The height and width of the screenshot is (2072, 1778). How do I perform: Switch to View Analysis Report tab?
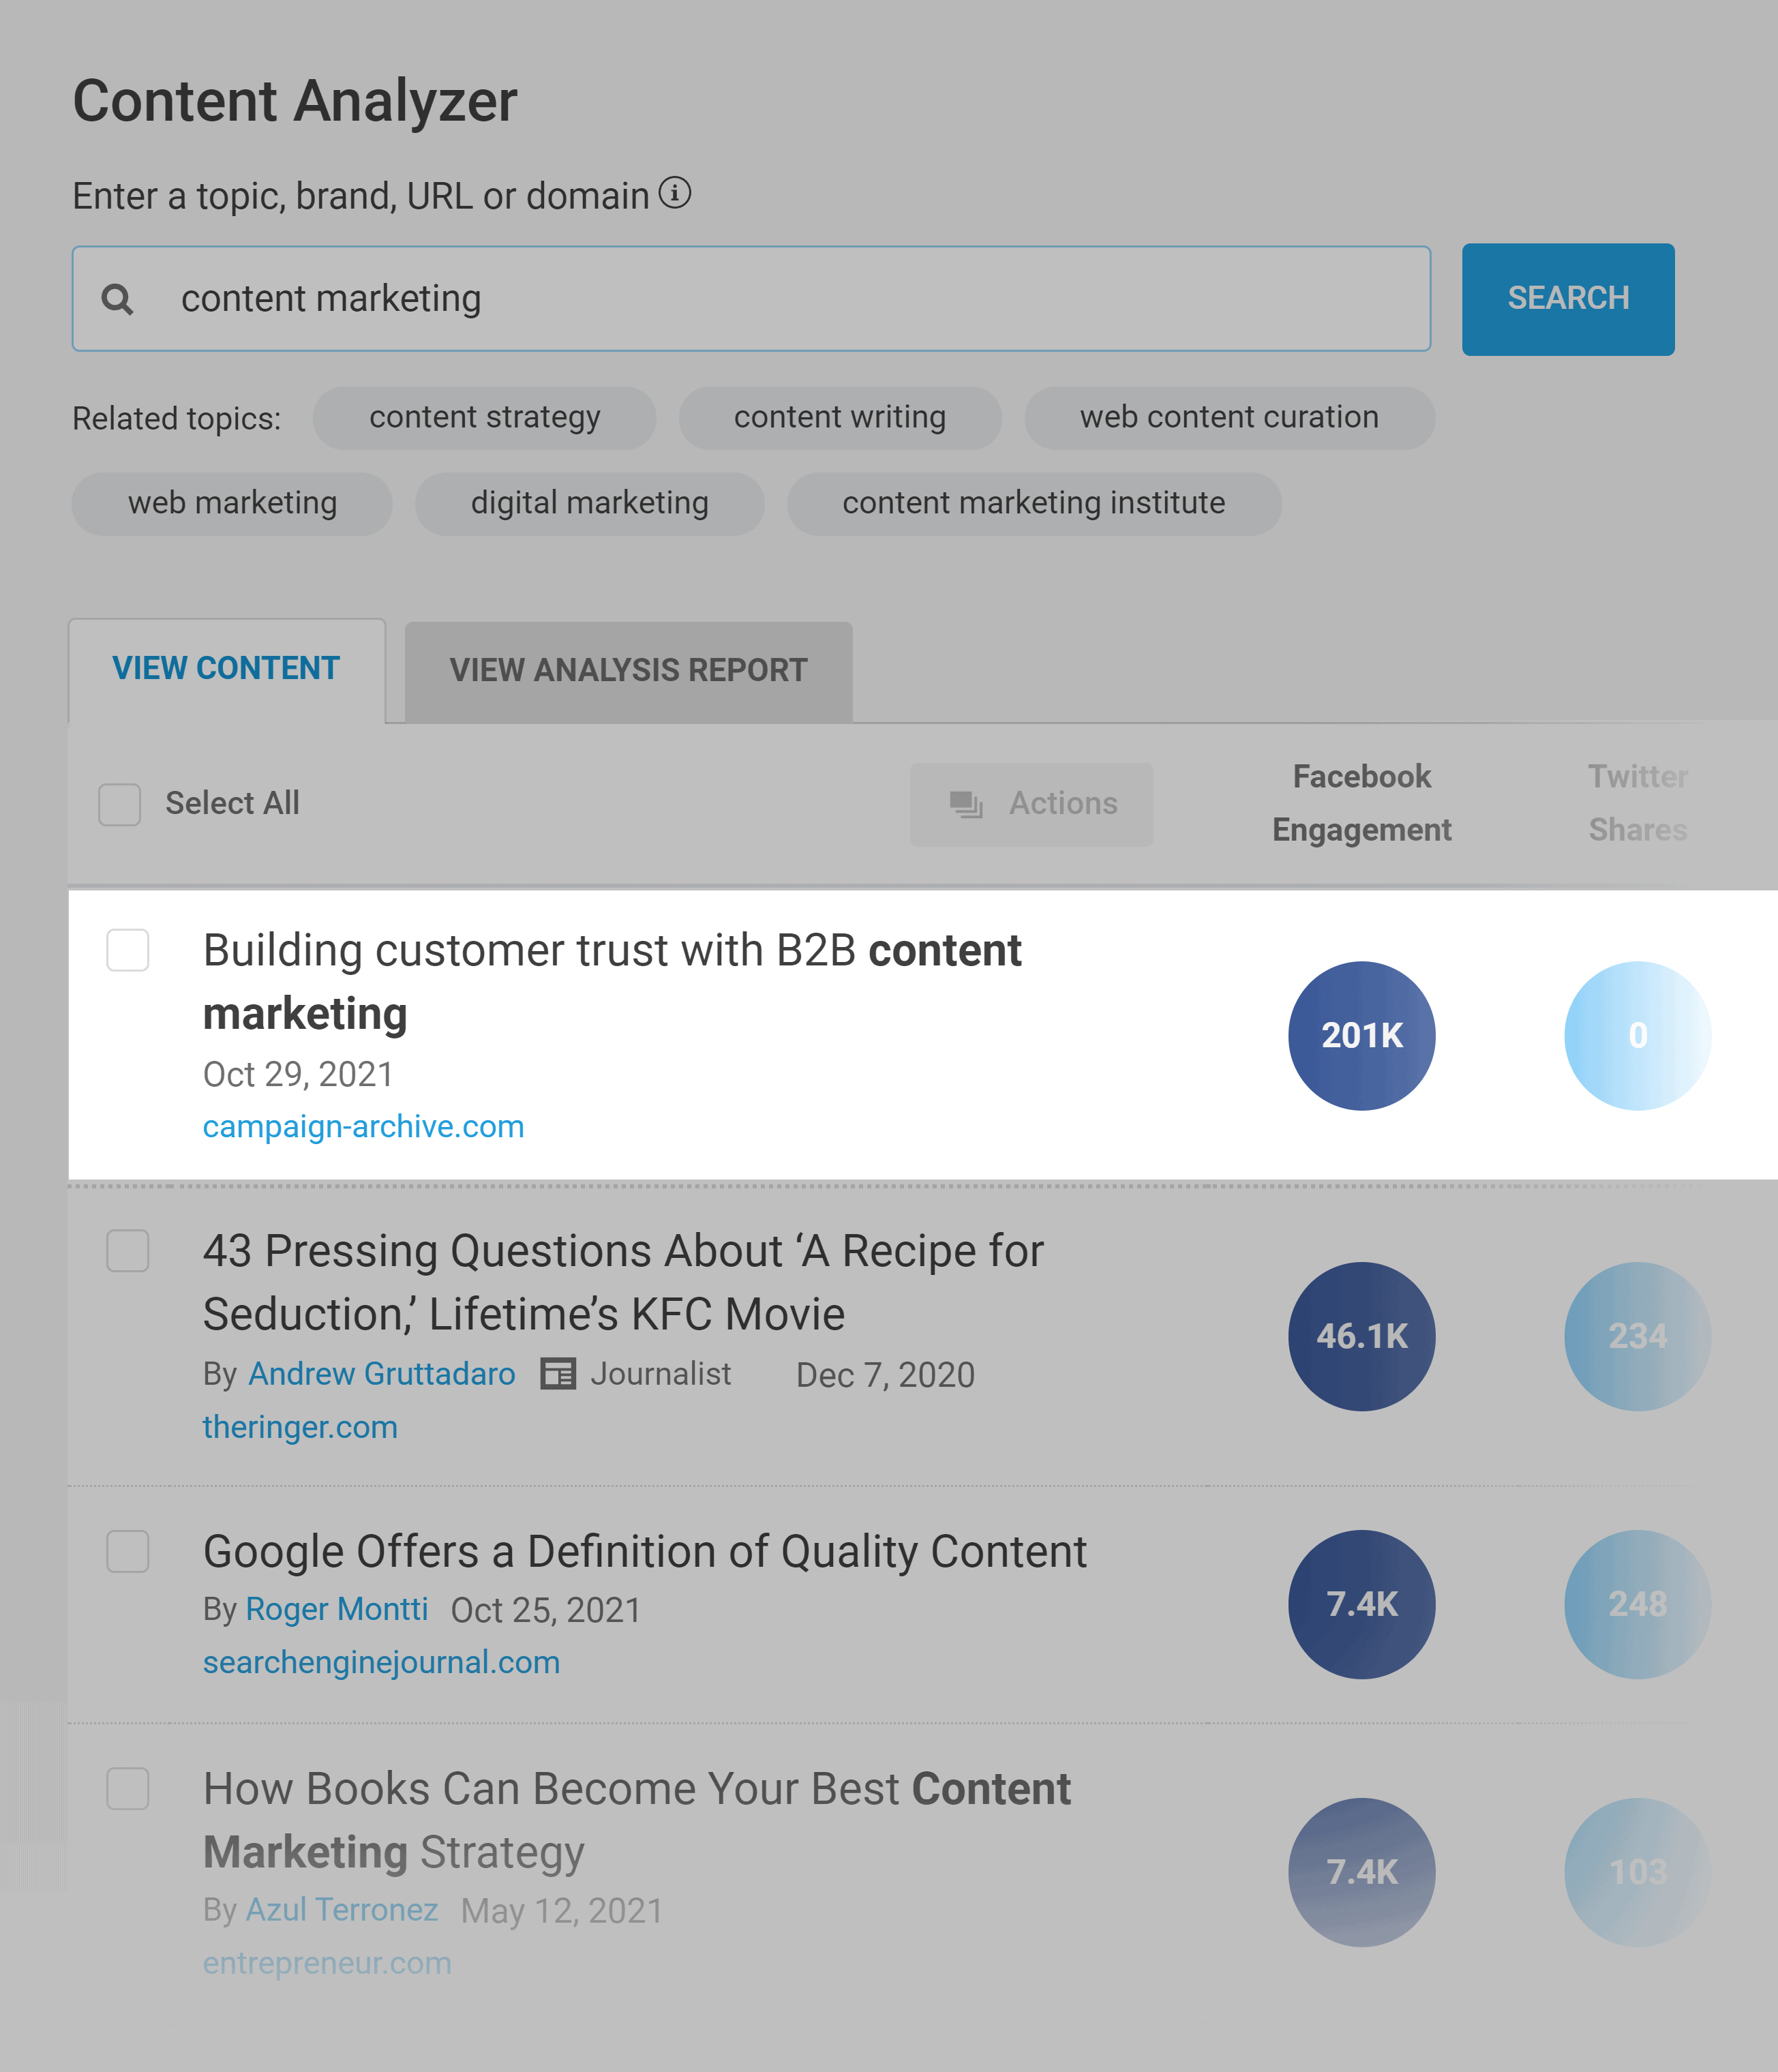[x=628, y=671]
